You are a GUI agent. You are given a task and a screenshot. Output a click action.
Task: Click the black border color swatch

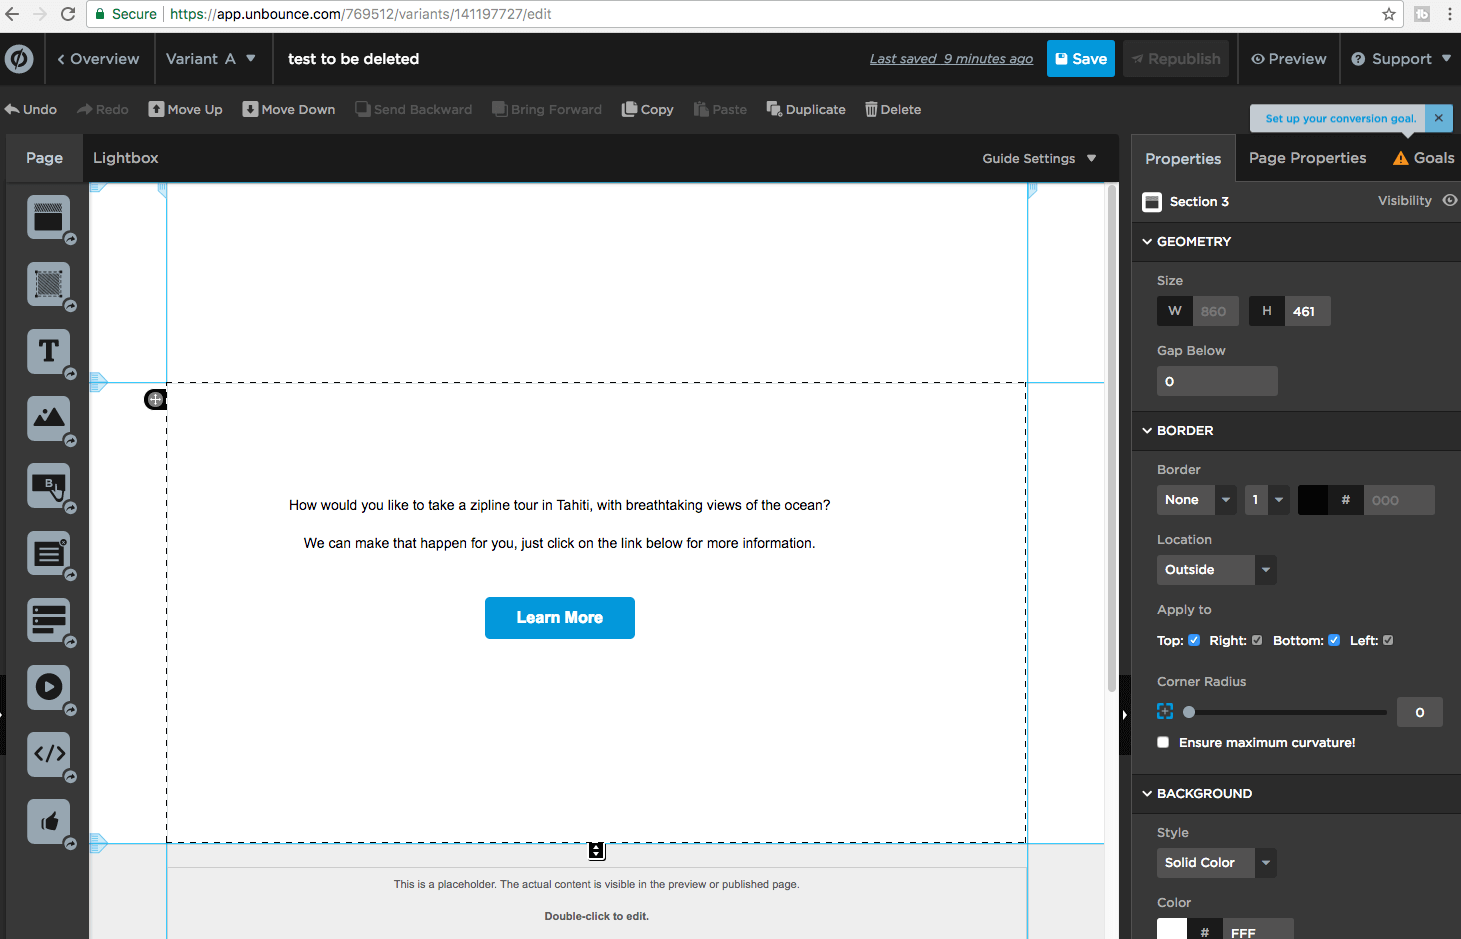tap(1313, 500)
